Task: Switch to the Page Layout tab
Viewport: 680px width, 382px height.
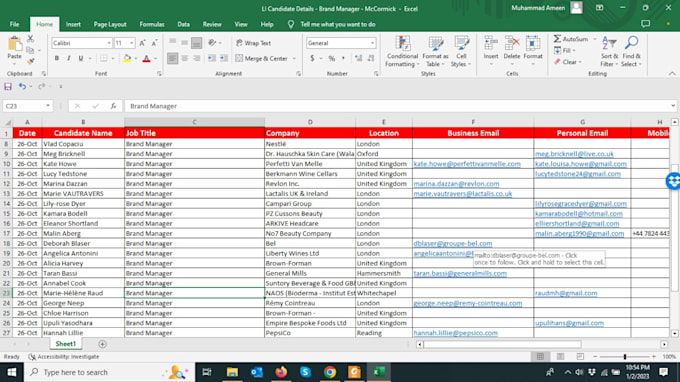Action: point(110,24)
